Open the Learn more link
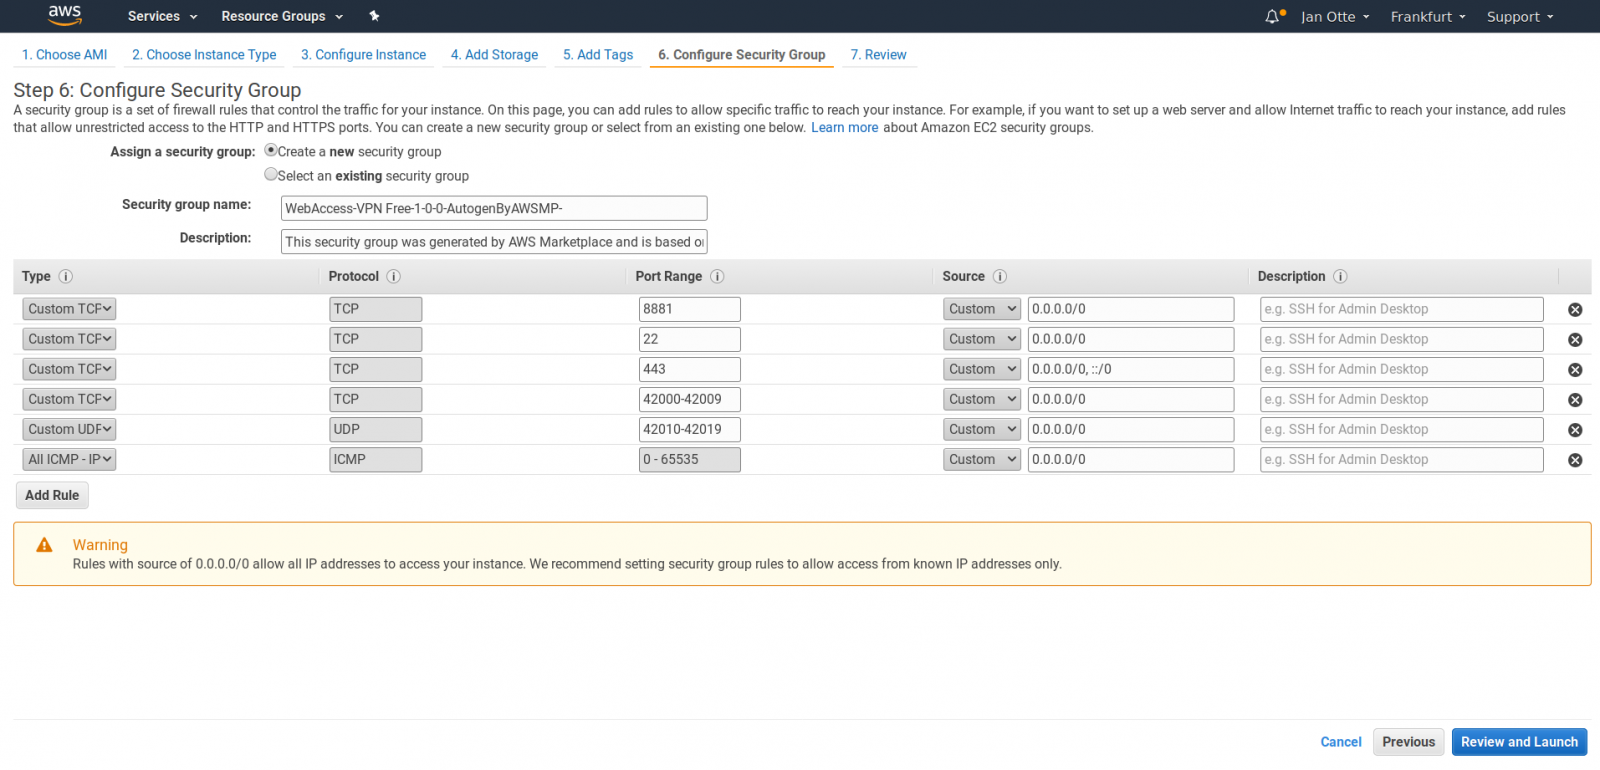Viewport: 1600px width, 770px height. 844,128
